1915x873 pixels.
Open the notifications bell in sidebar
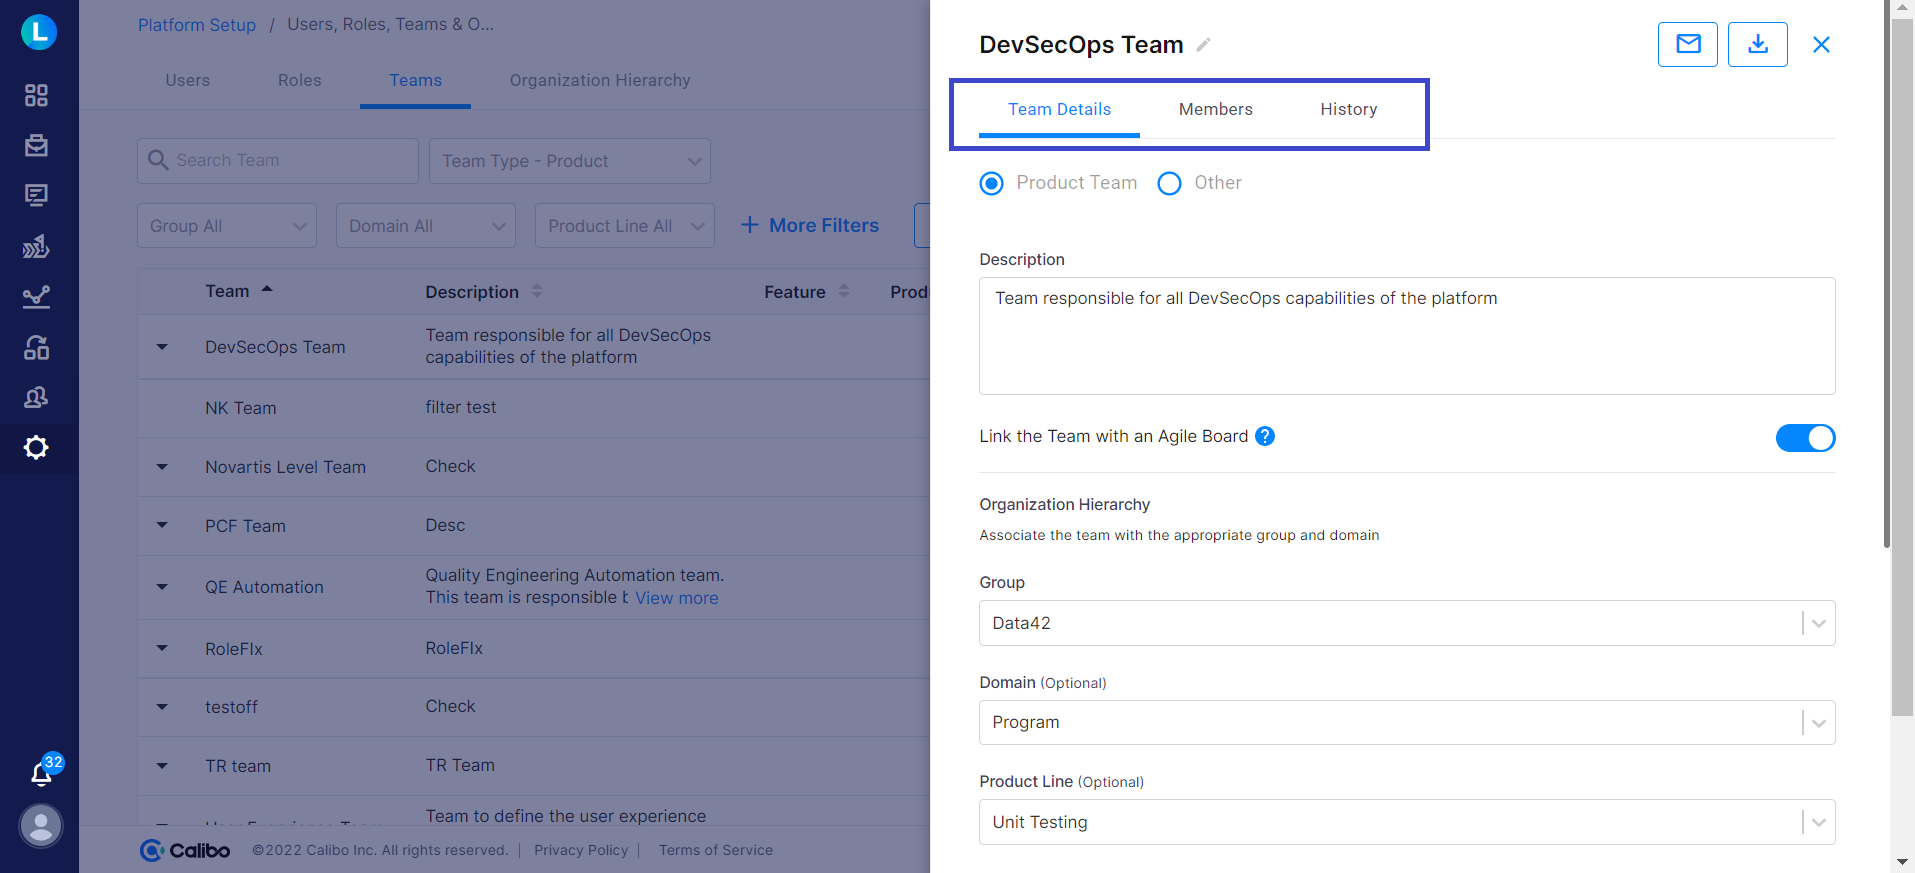tap(41, 773)
